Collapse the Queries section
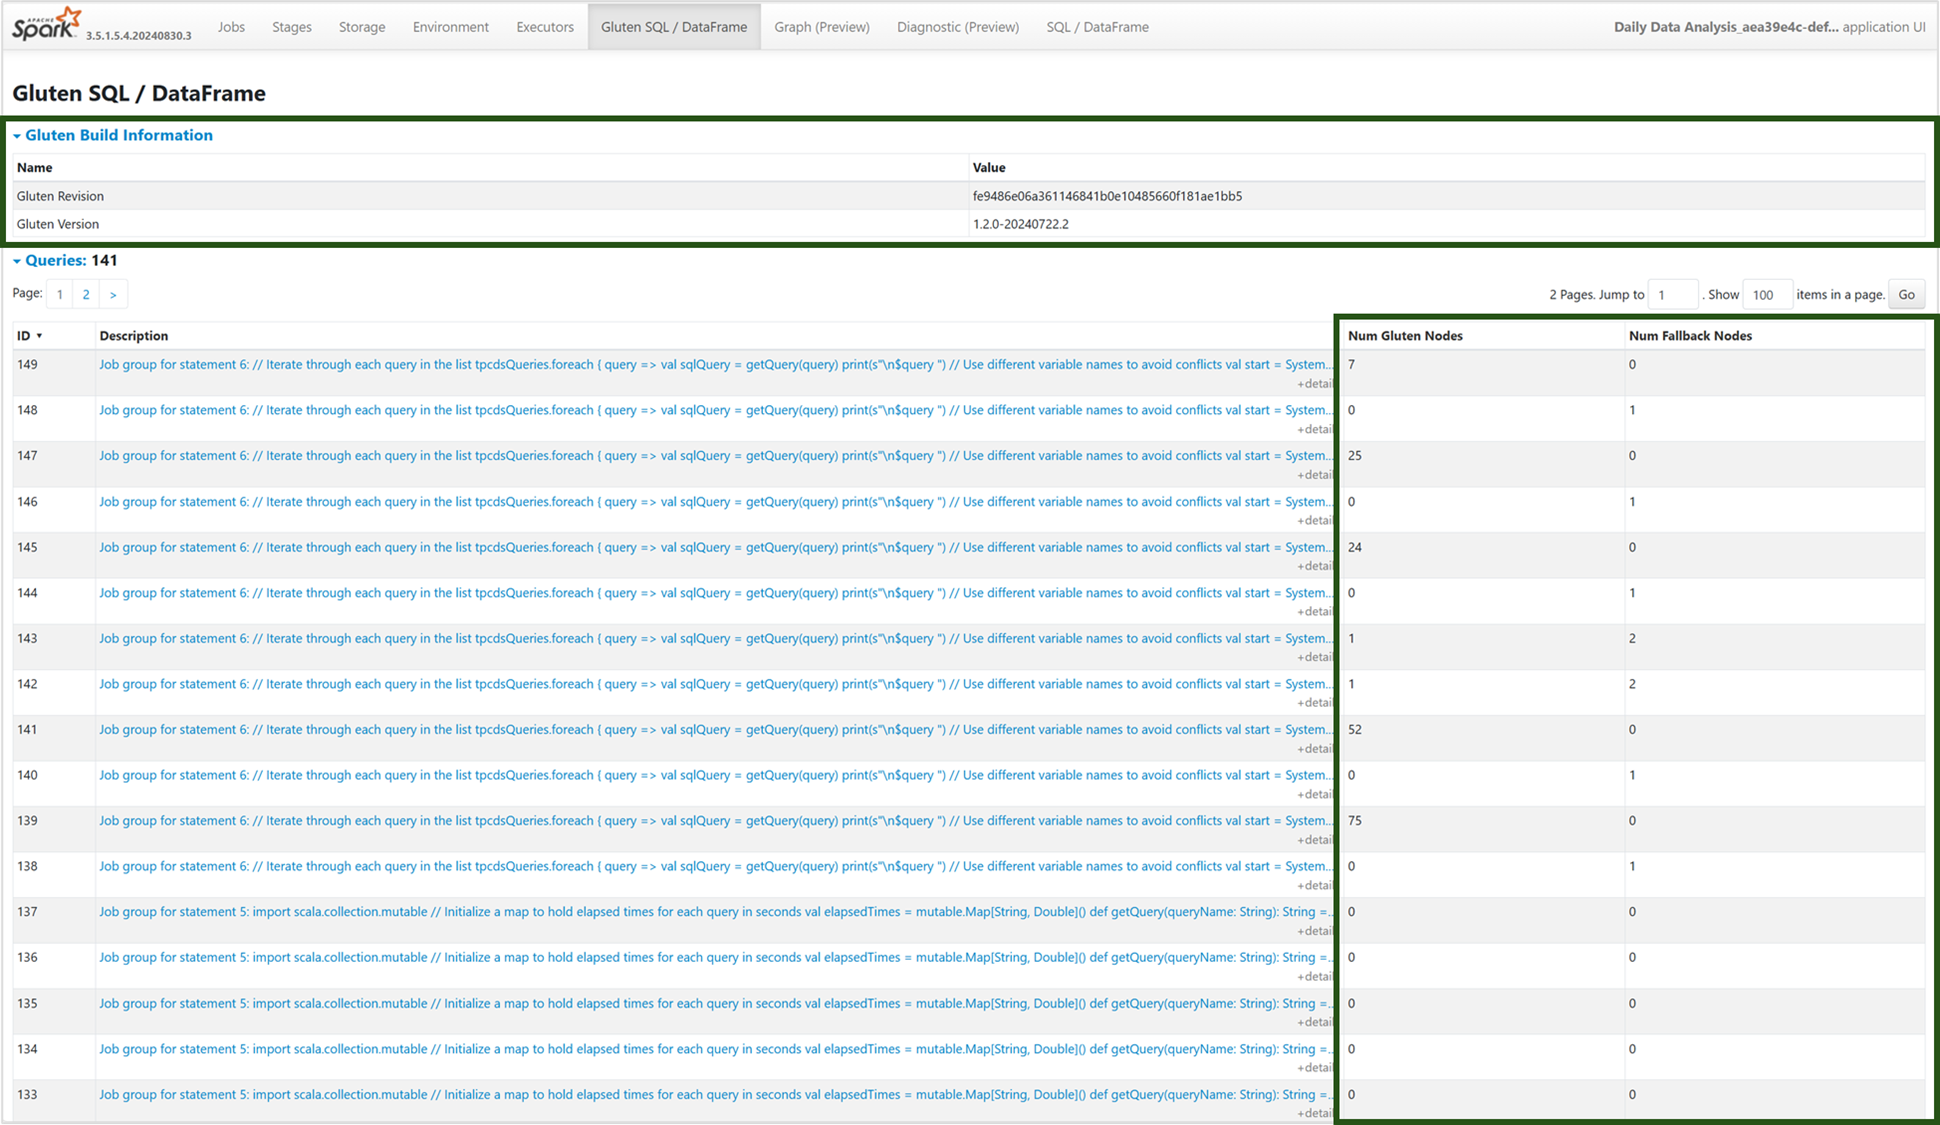This screenshot has height=1125, width=1940. click(x=55, y=260)
